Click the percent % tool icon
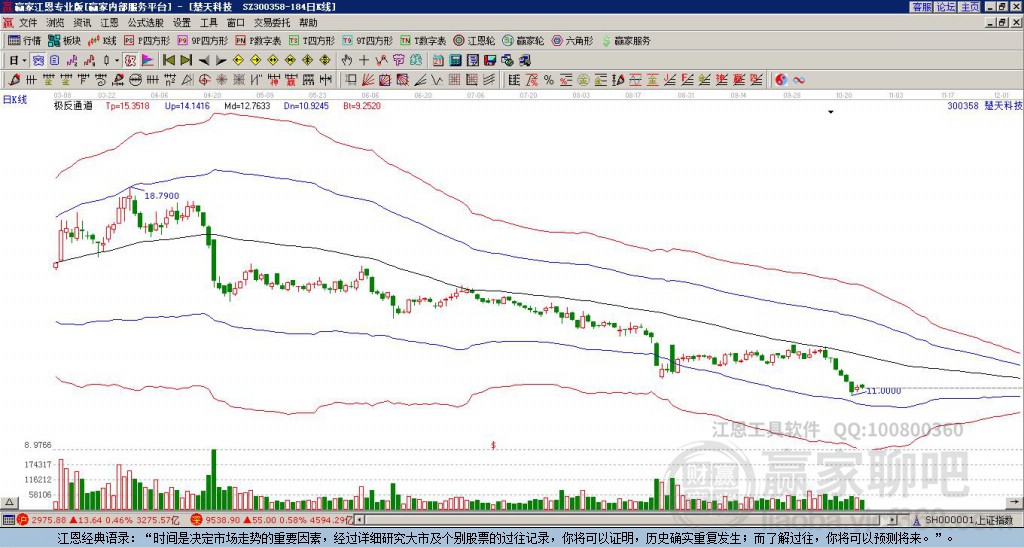Screen dimensions: 1024x548 (549, 80)
